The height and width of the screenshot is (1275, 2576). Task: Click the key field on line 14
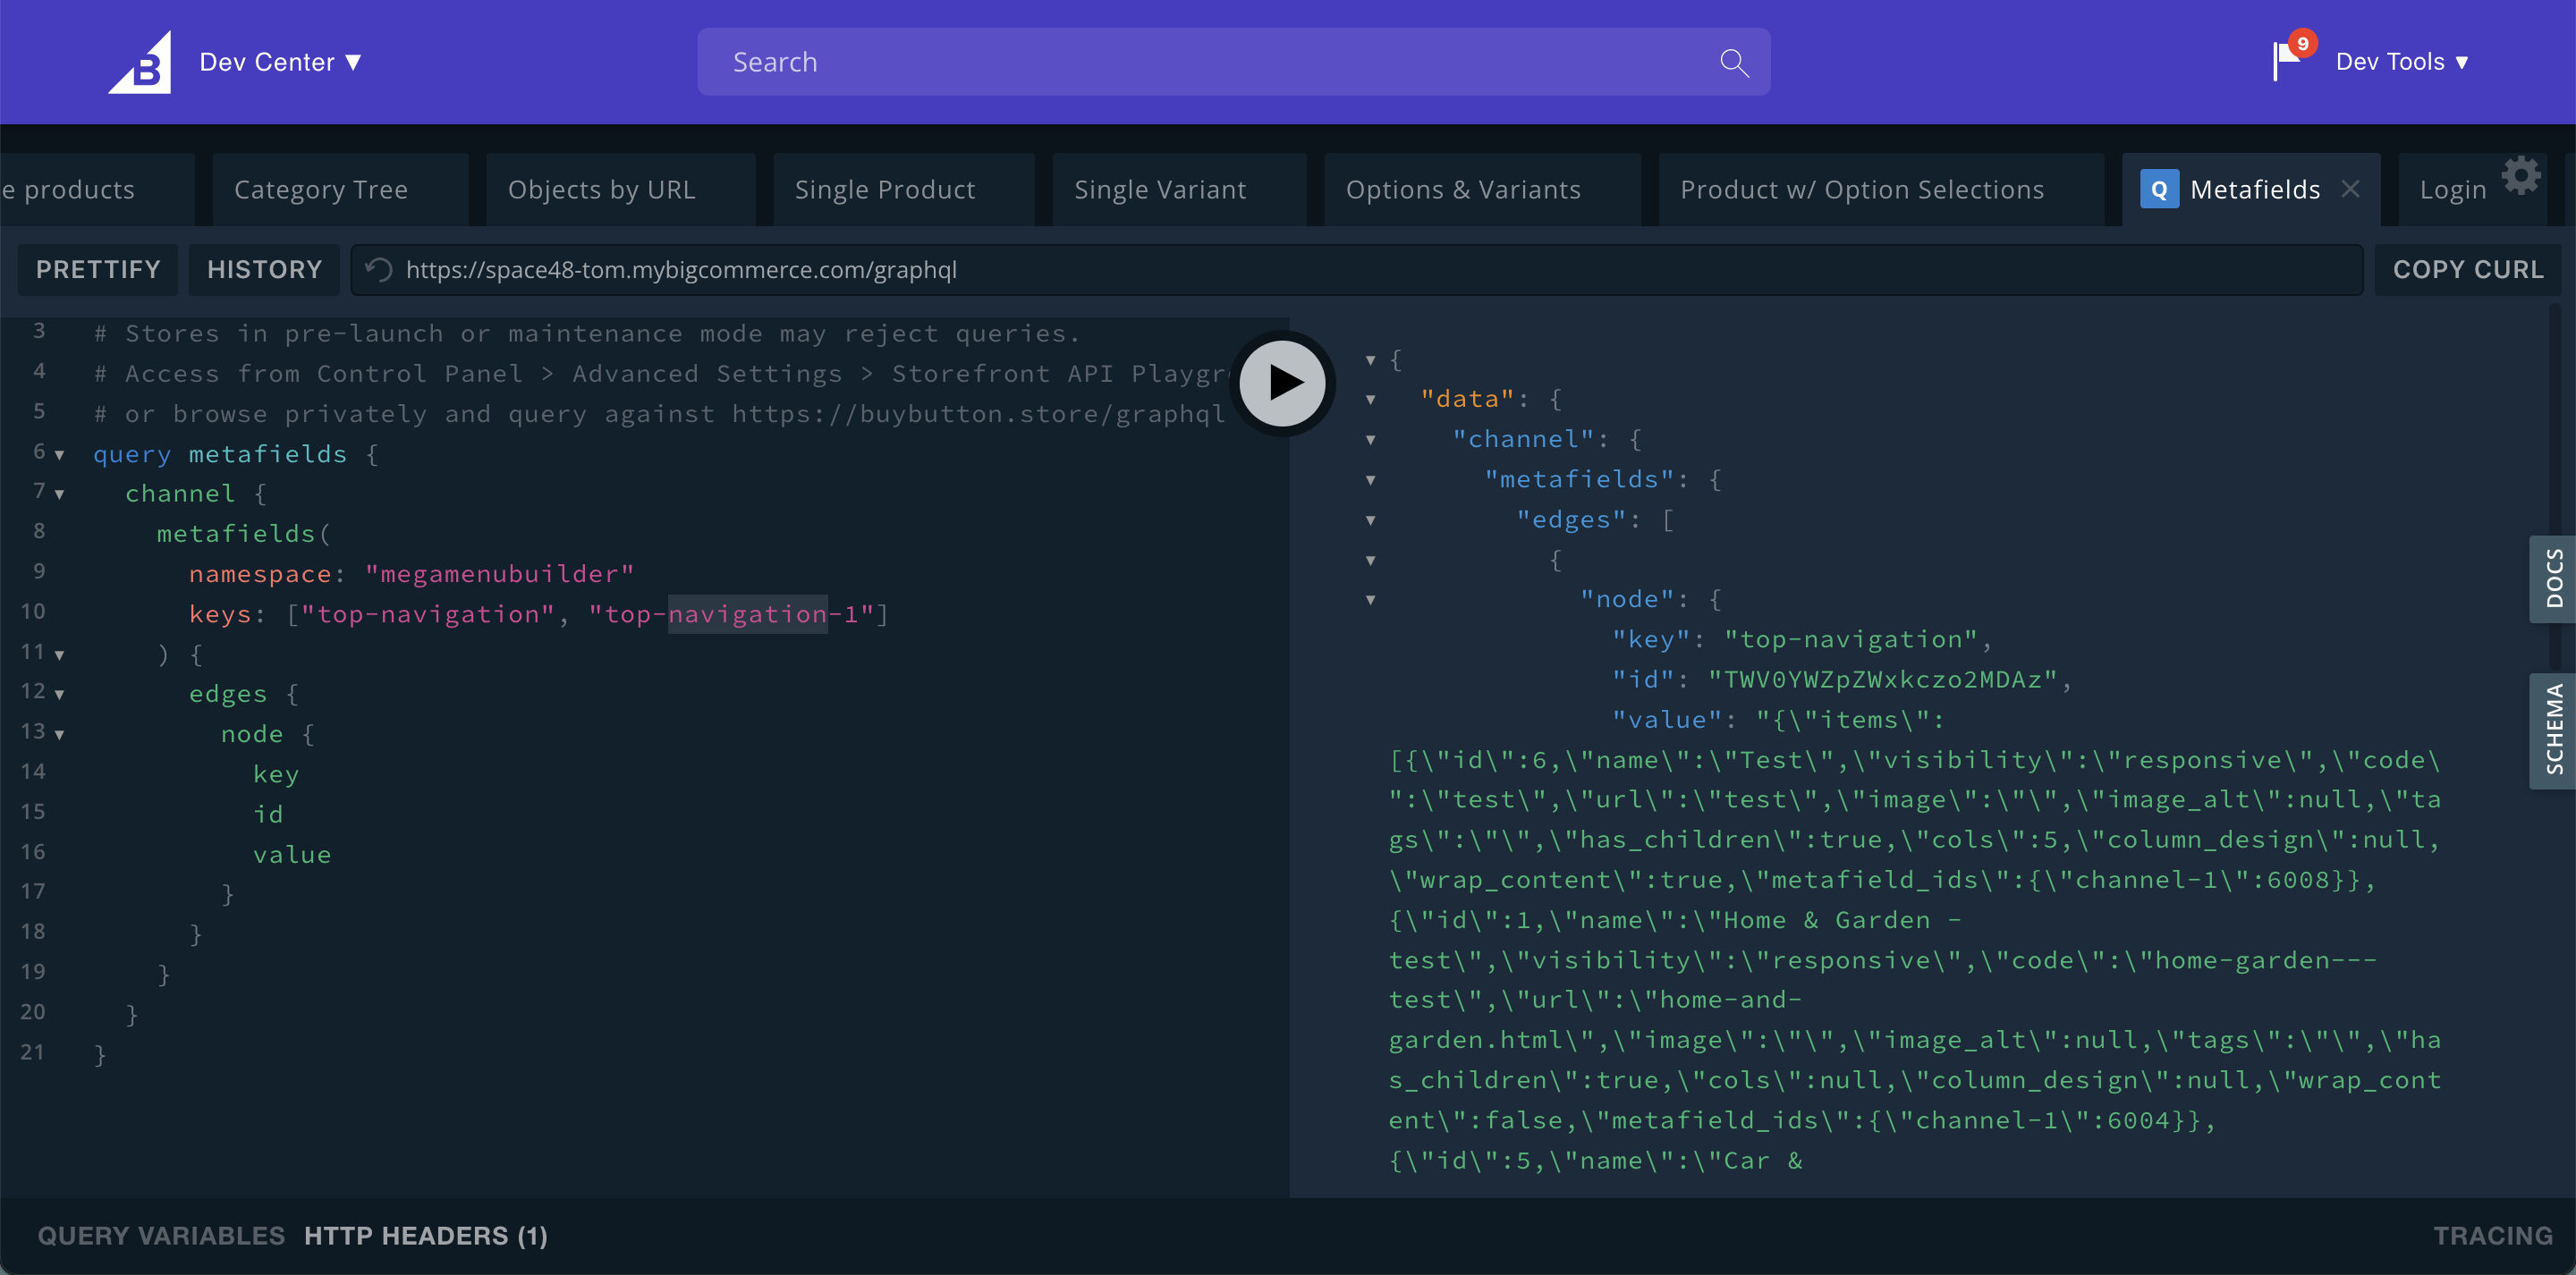tap(276, 775)
